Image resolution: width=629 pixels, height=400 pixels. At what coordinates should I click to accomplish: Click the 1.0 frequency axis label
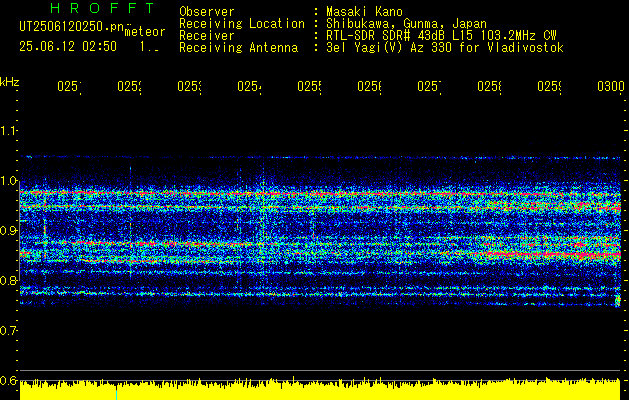point(9,181)
